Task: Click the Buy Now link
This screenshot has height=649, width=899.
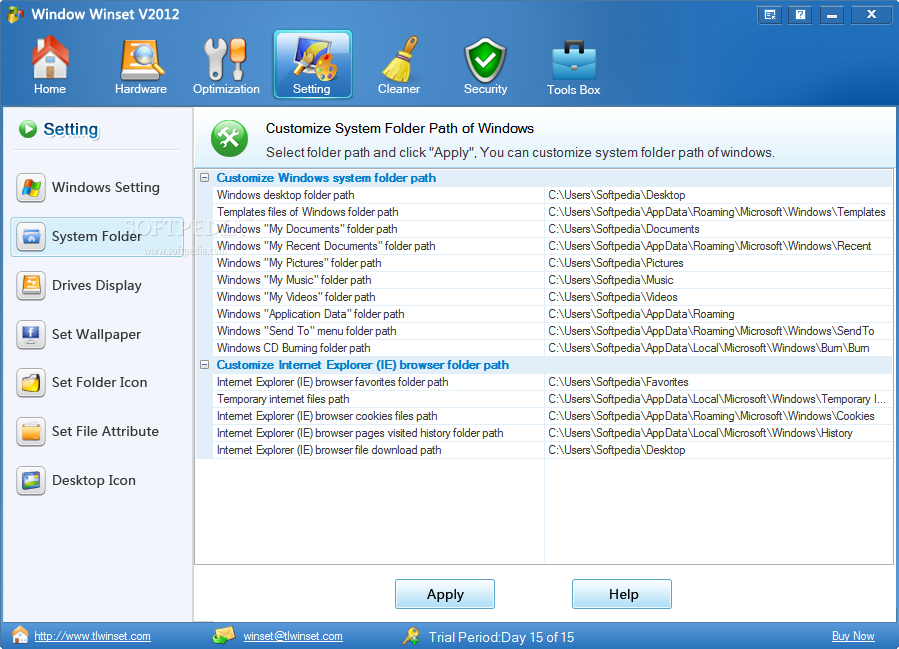Action: tap(853, 636)
